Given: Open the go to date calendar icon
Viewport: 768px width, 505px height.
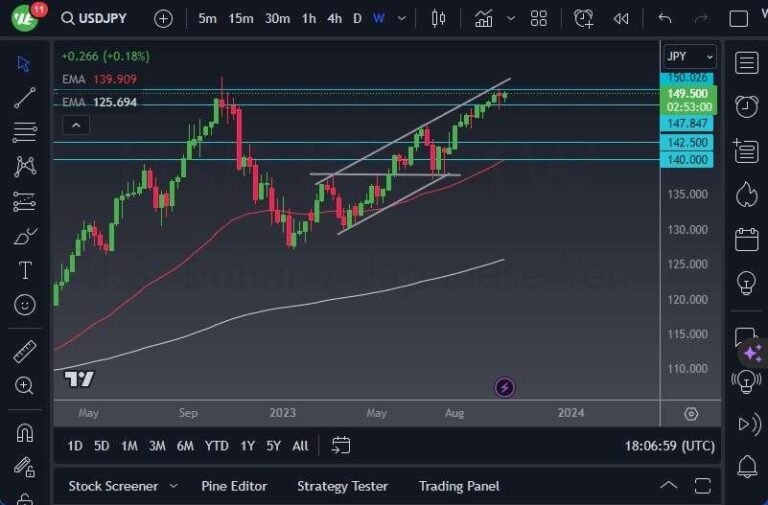Looking at the screenshot, I should click(x=341, y=445).
